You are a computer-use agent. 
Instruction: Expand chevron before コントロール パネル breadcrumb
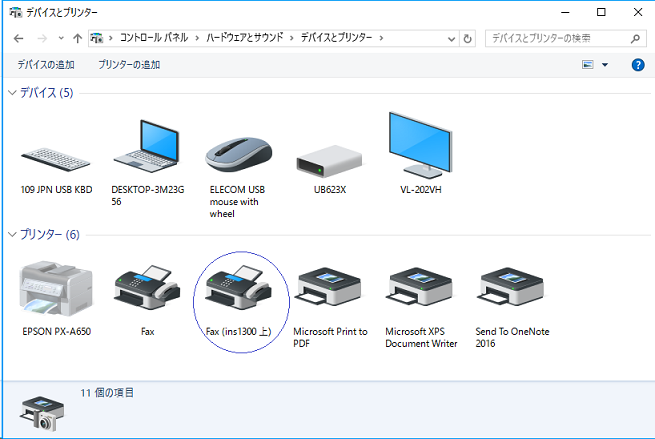(111, 38)
